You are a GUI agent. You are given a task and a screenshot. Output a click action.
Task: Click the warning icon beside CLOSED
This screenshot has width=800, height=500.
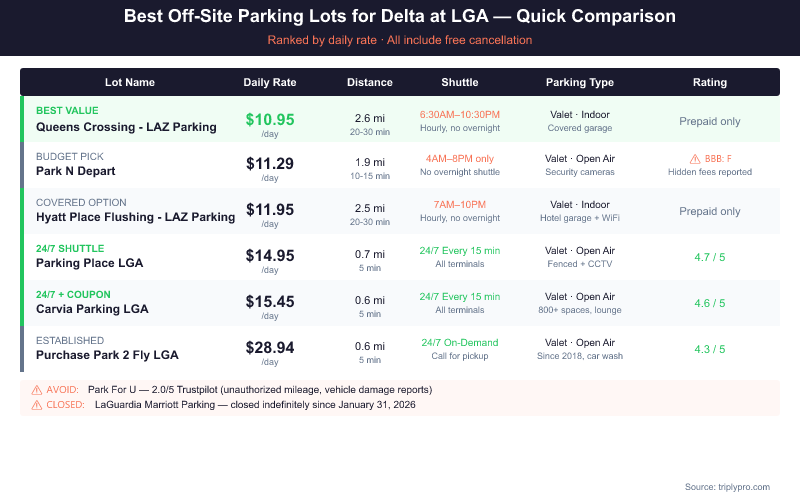(x=37, y=405)
